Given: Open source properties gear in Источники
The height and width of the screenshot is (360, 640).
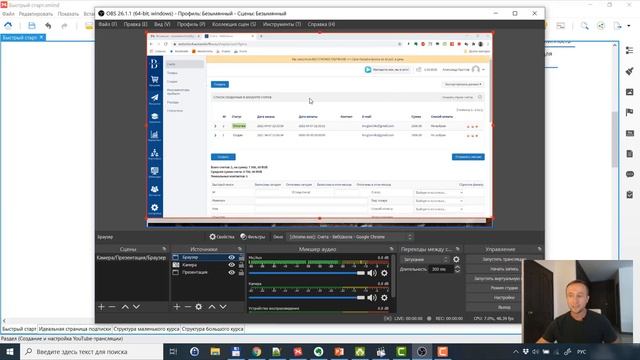Looking at the screenshot, I should coord(199,307).
